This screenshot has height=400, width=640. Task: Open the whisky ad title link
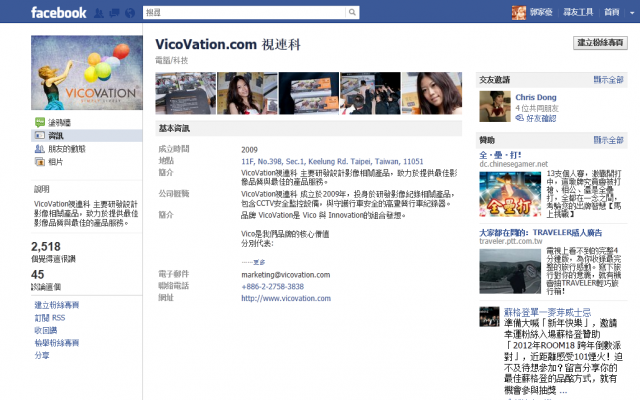(547, 313)
